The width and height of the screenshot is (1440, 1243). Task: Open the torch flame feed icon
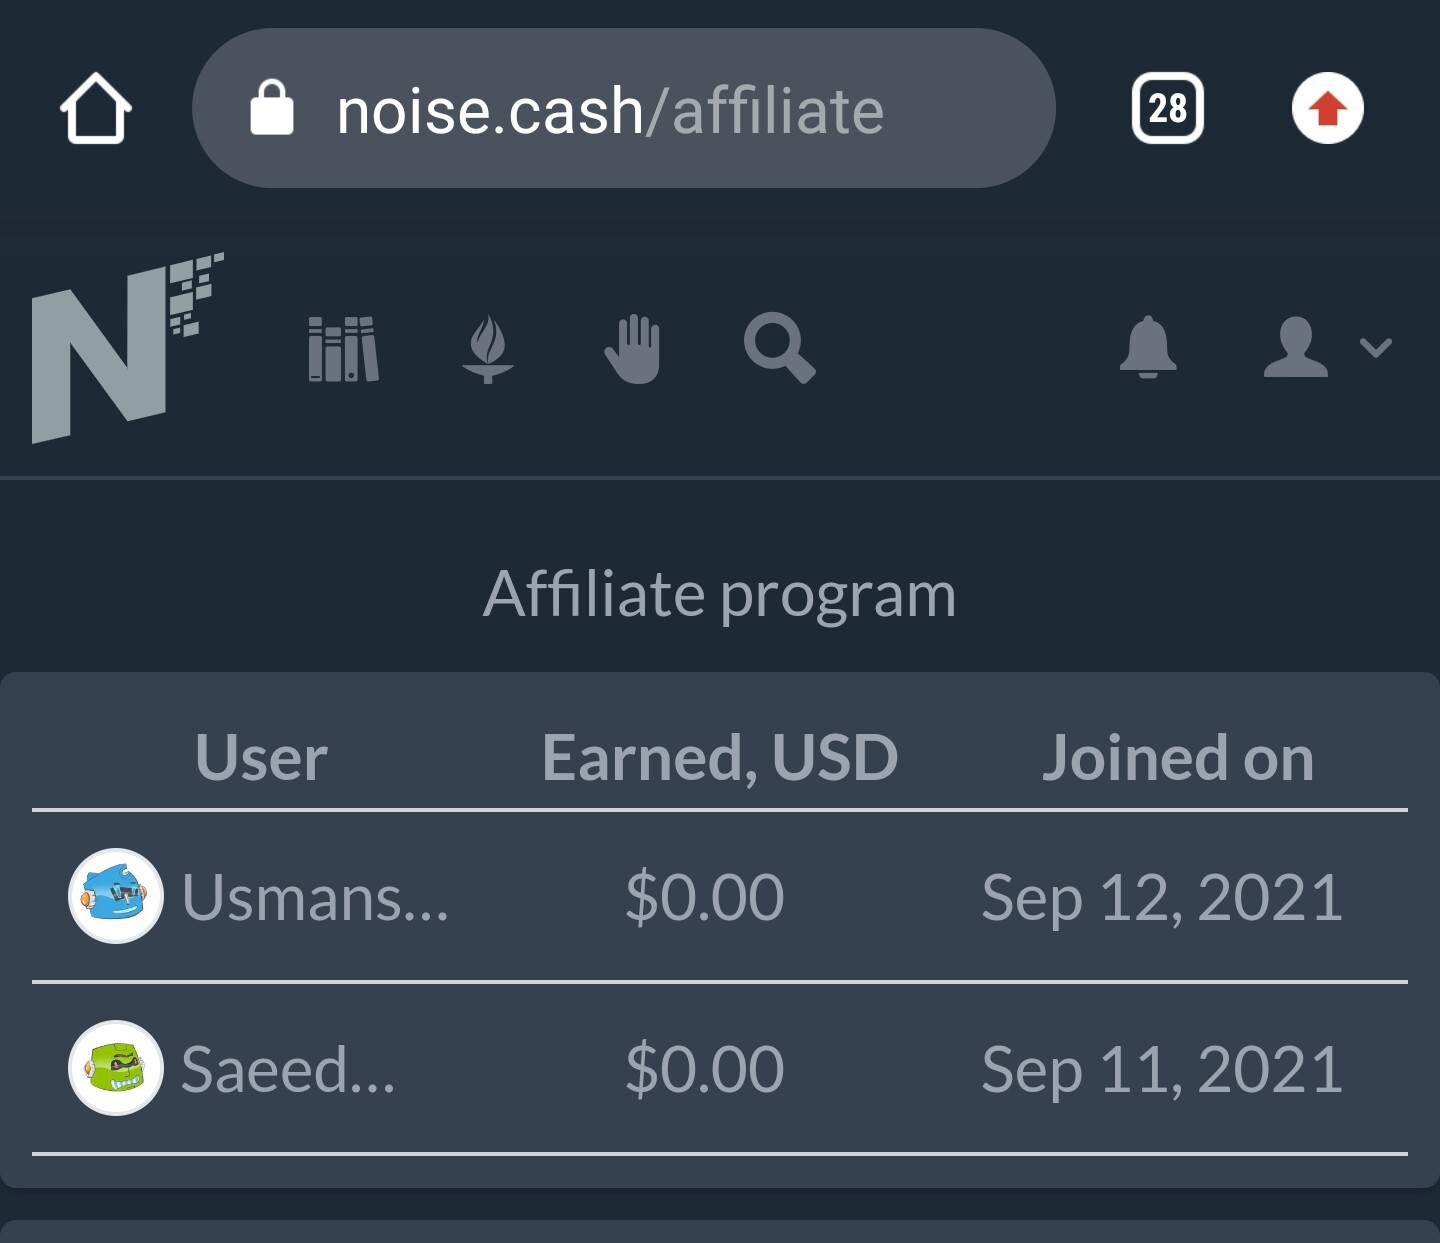[x=488, y=349]
